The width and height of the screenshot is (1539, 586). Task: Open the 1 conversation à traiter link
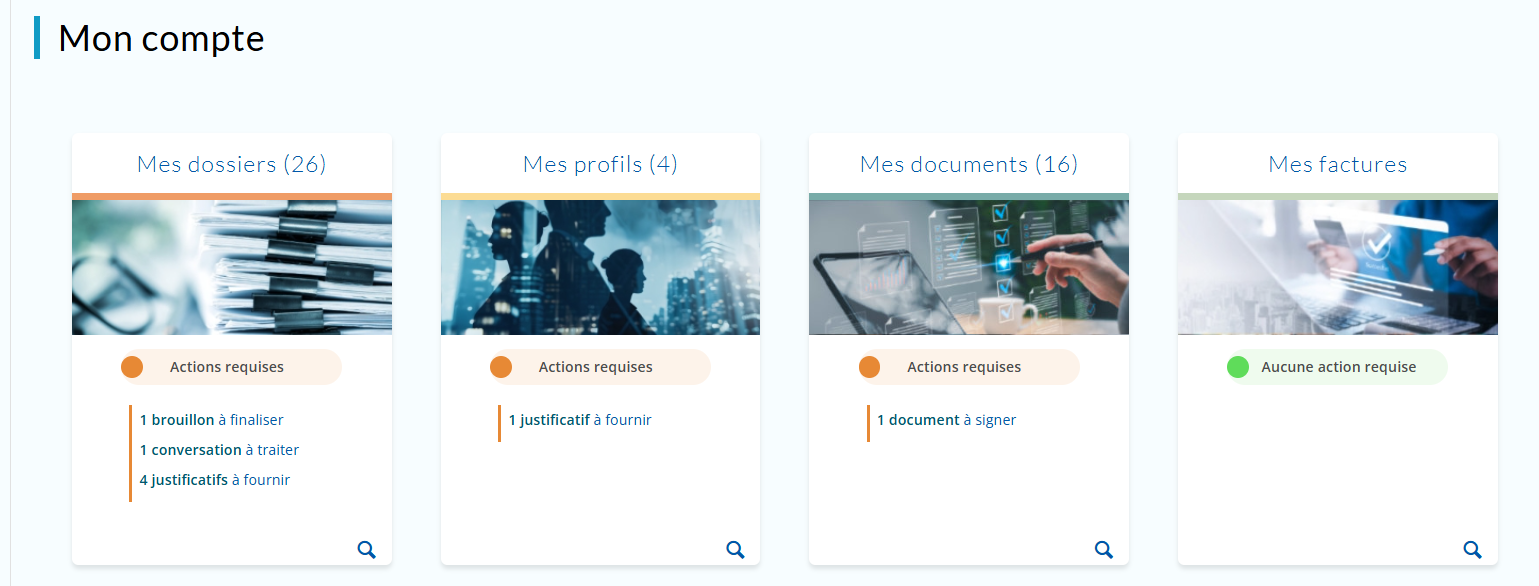(x=219, y=450)
